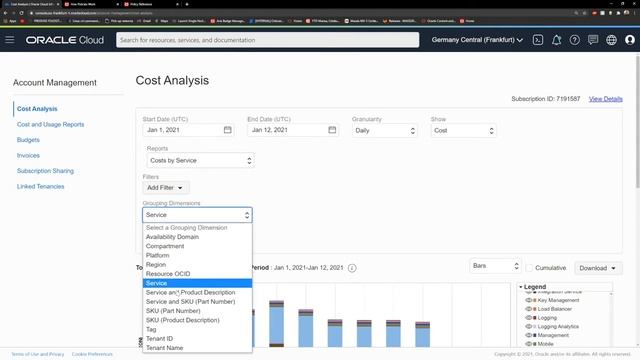The height and width of the screenshot is (360, 640).
Task: Choose Availability Domain grouping option
Action: [197, 237]
